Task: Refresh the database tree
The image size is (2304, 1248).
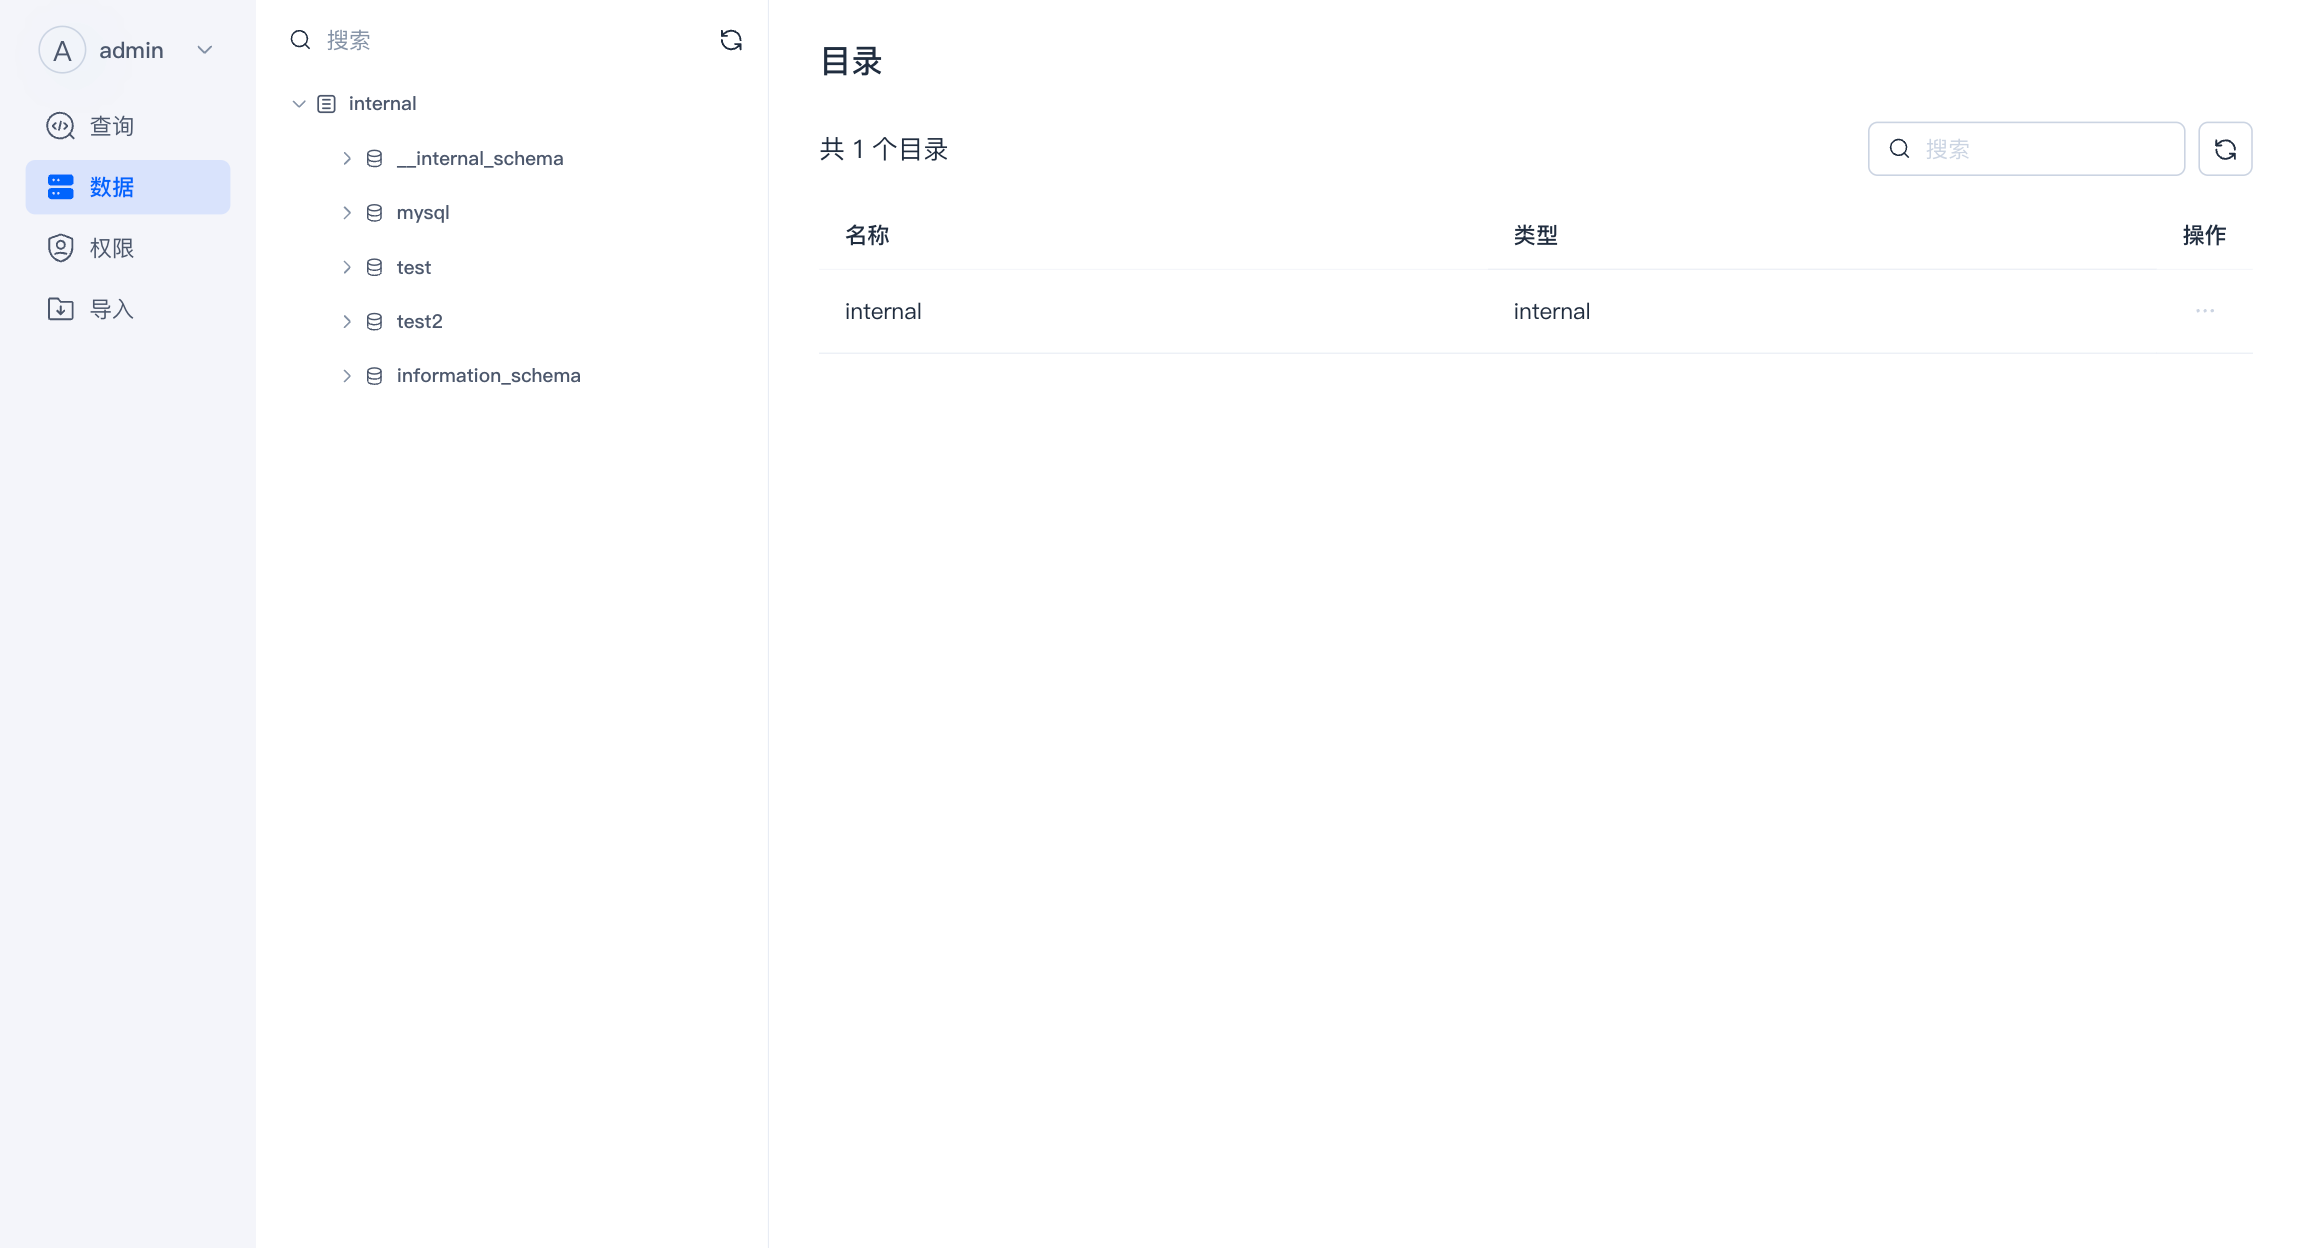Action: point(731,40)
